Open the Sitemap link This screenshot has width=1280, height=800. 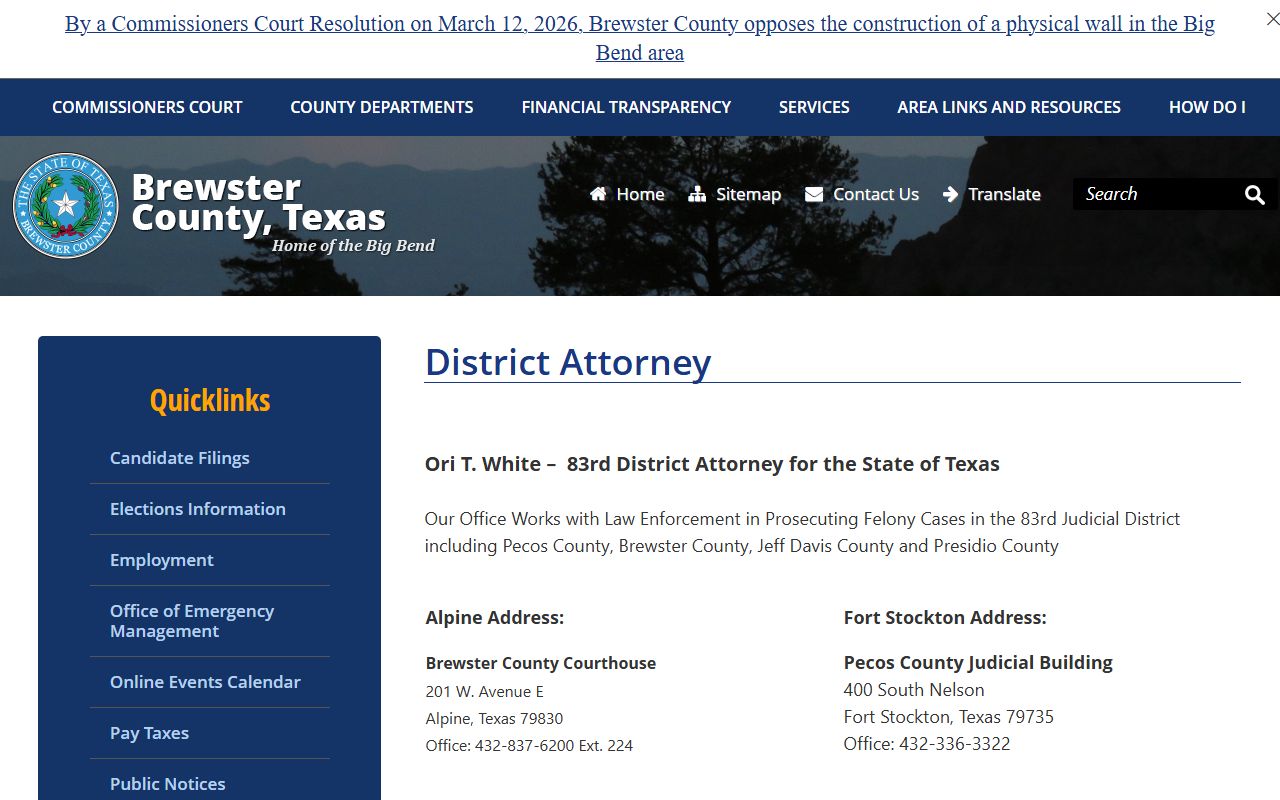748,194
